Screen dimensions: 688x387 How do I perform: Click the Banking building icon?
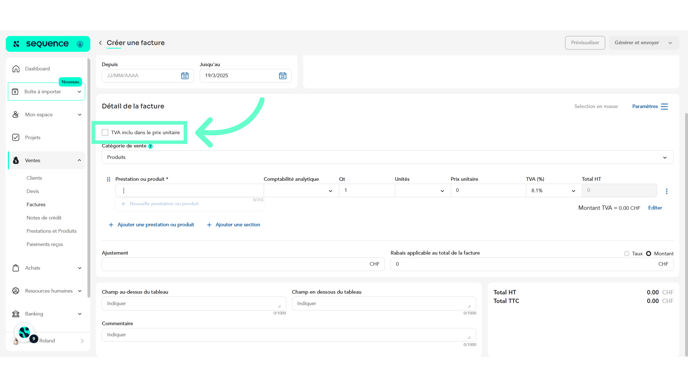pos(16,314)
